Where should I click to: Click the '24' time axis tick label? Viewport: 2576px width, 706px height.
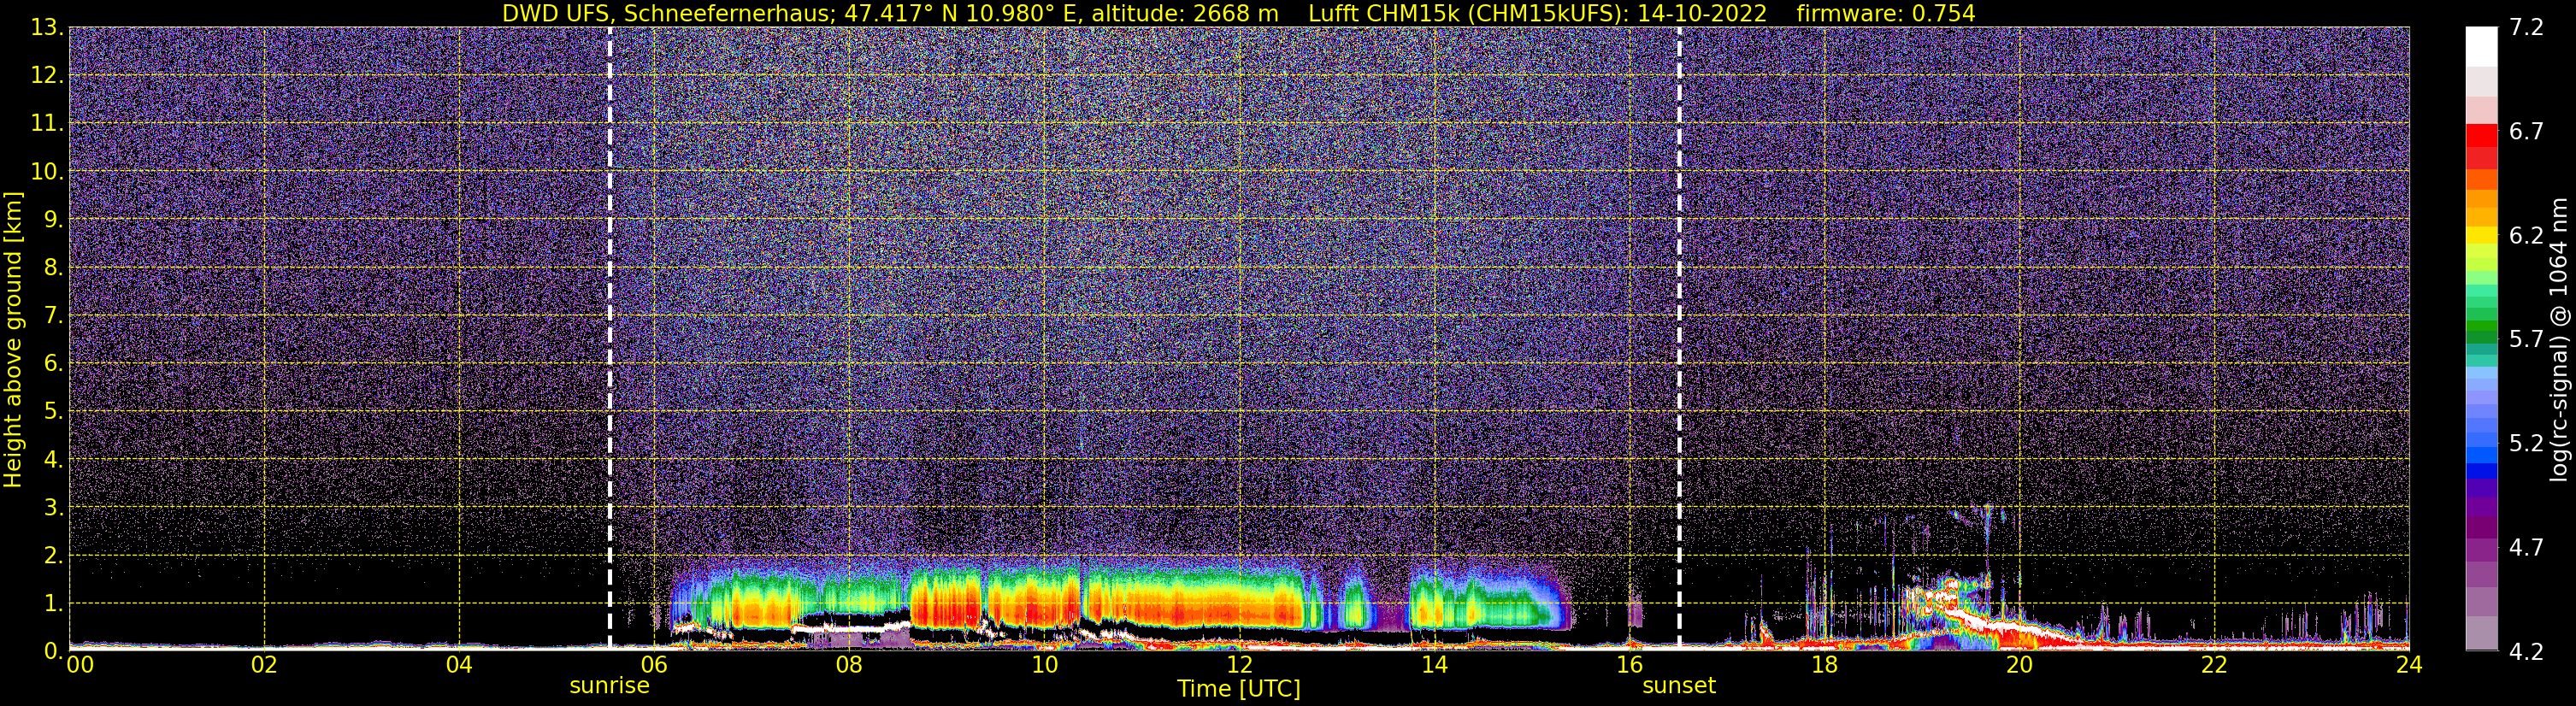pos(2409,665)
